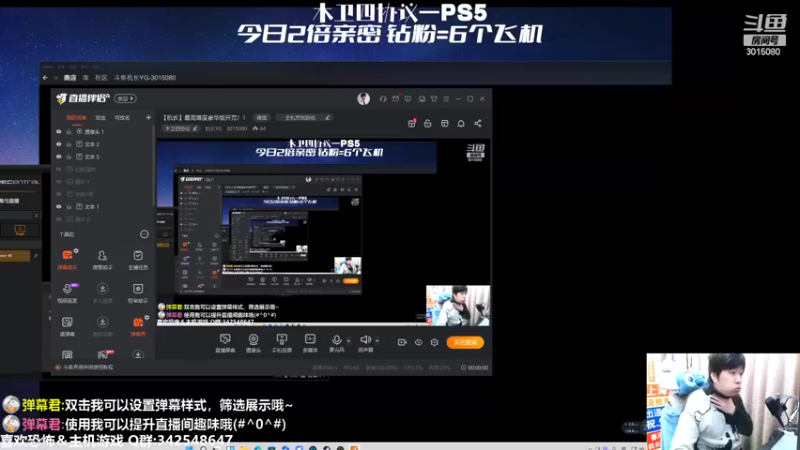This screenshot has height=450, width=800.
Task: Add a 摄像头 camera source from bottom toolbar
Action: click(253, 343)
